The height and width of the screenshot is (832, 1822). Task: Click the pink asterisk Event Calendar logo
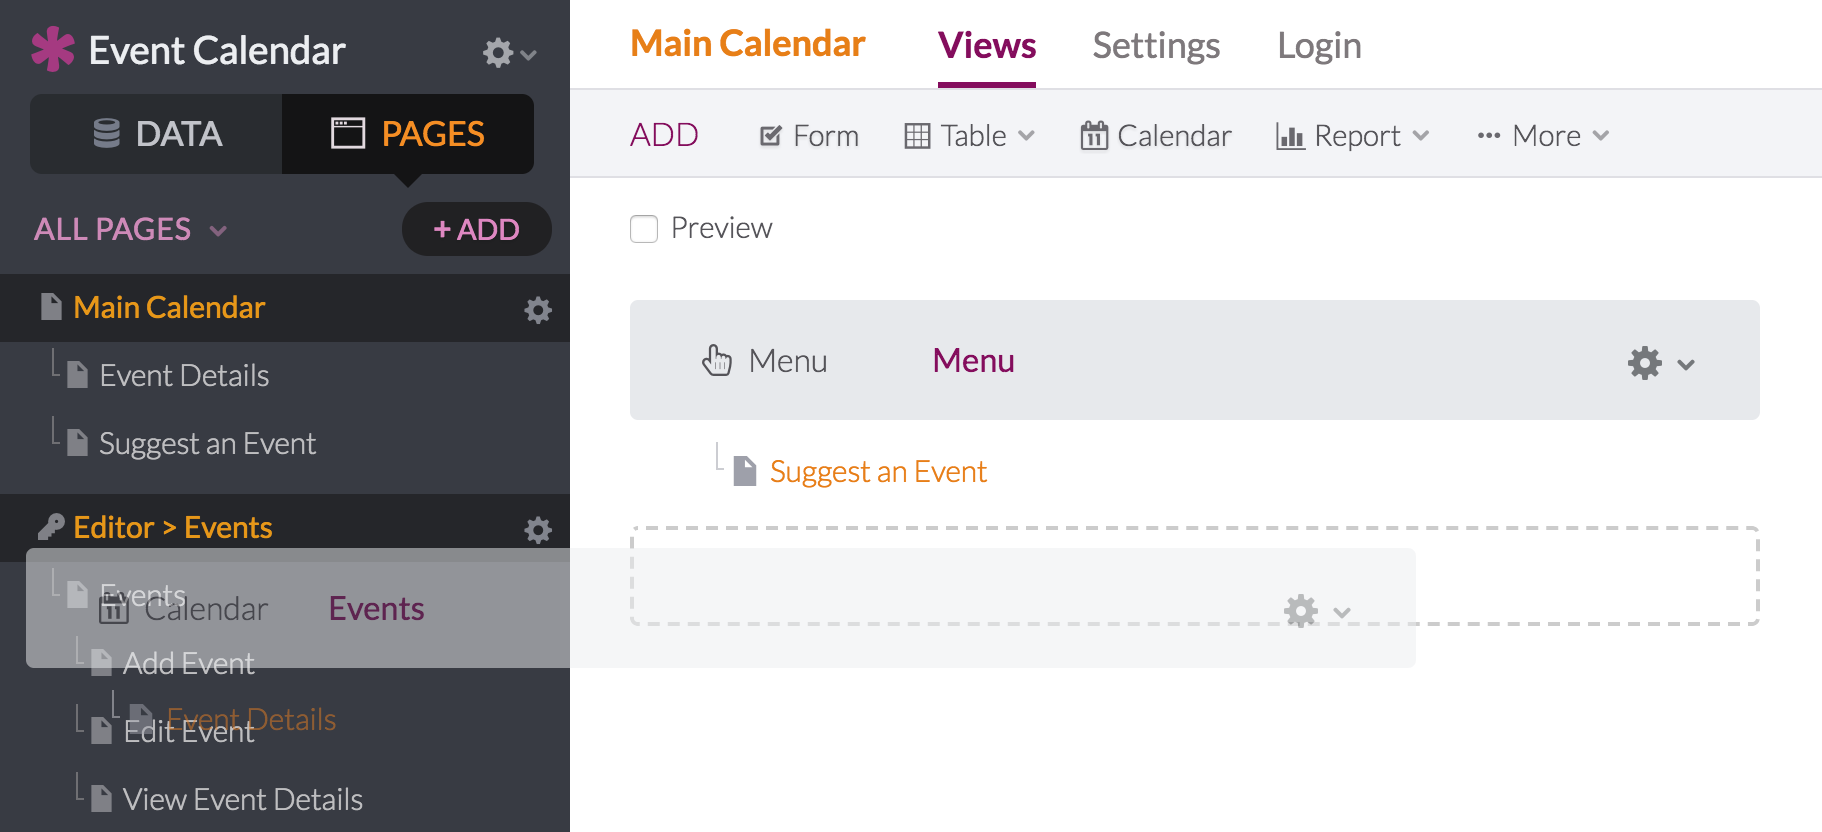point(53,50)
